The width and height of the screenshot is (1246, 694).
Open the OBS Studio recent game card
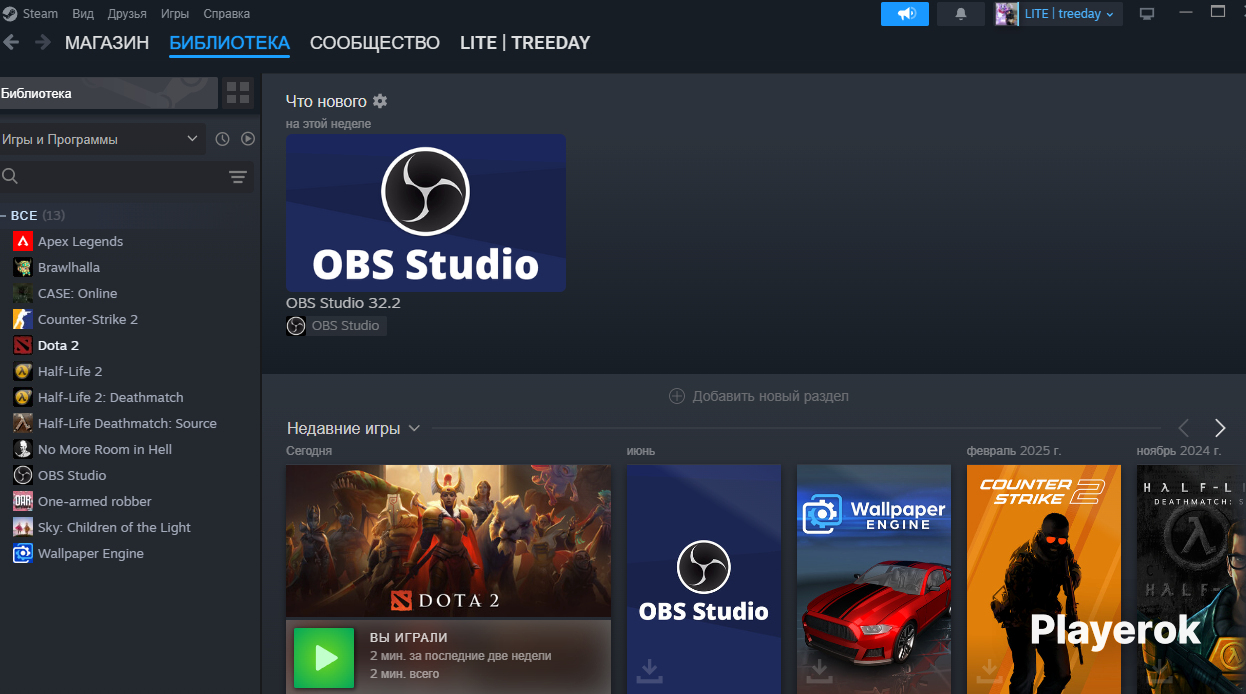click(704, 579)
